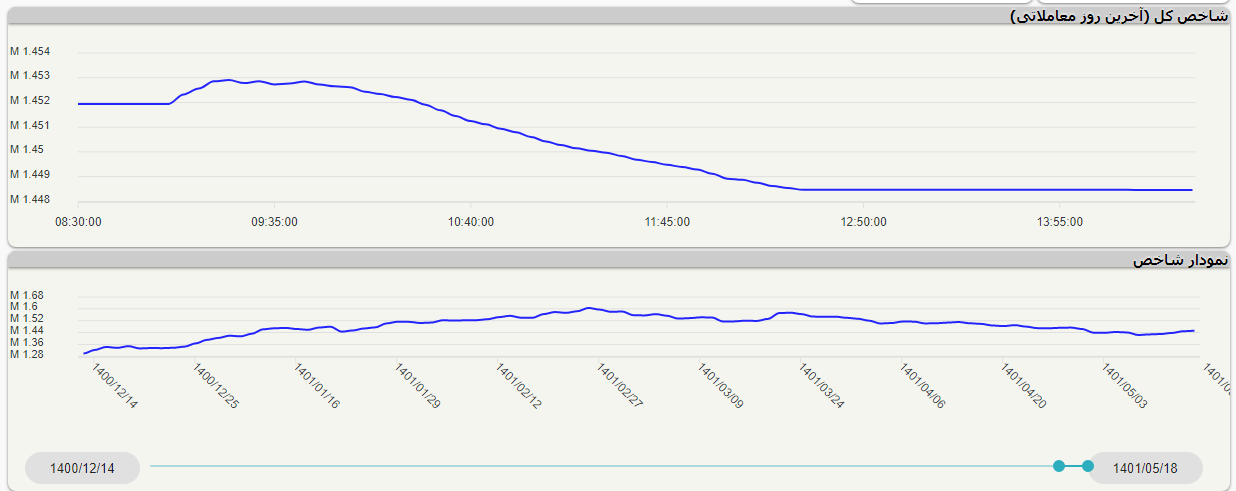Click the 'نمودار شاخص' panel header
The height and width of the screenshot is (491, 1236).
pyautogui.click(x=1179, y=260)
